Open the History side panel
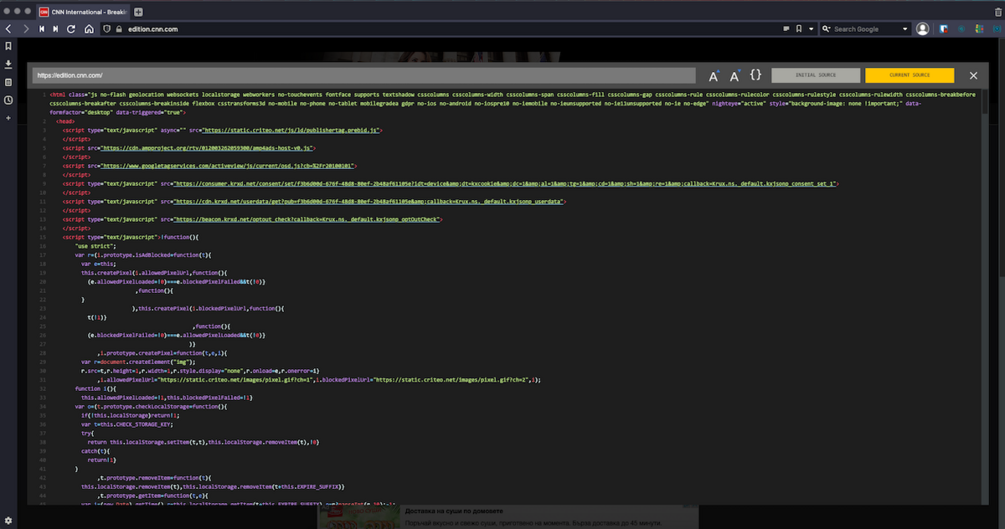1005x529 pixels. coord(8,100)
